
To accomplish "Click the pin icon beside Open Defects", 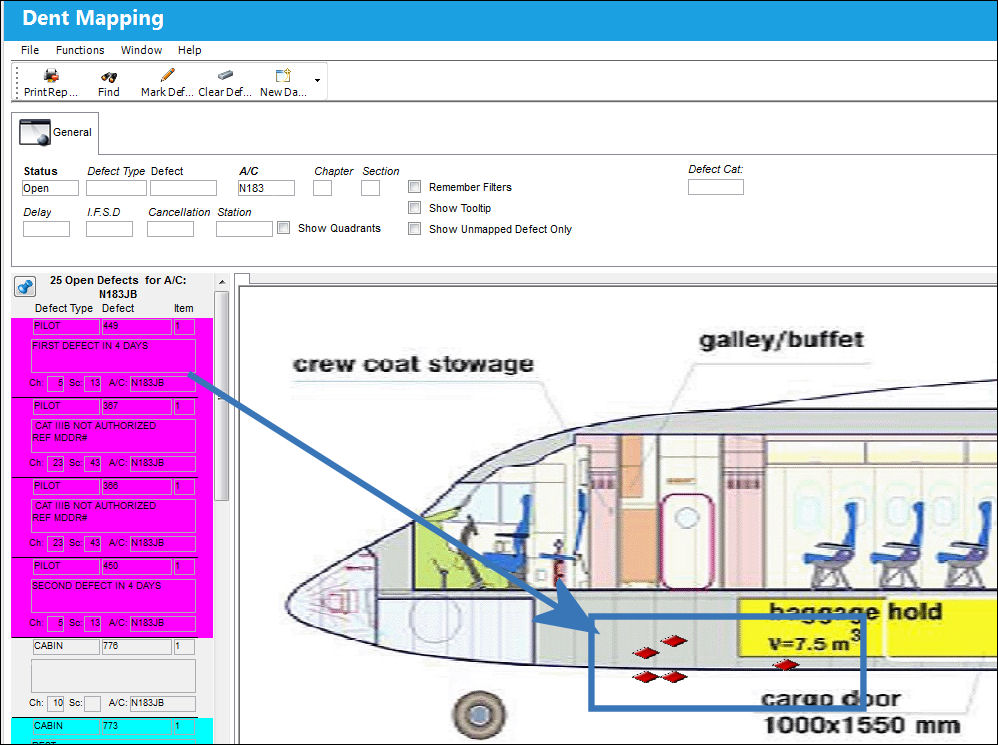I will 25,286.
